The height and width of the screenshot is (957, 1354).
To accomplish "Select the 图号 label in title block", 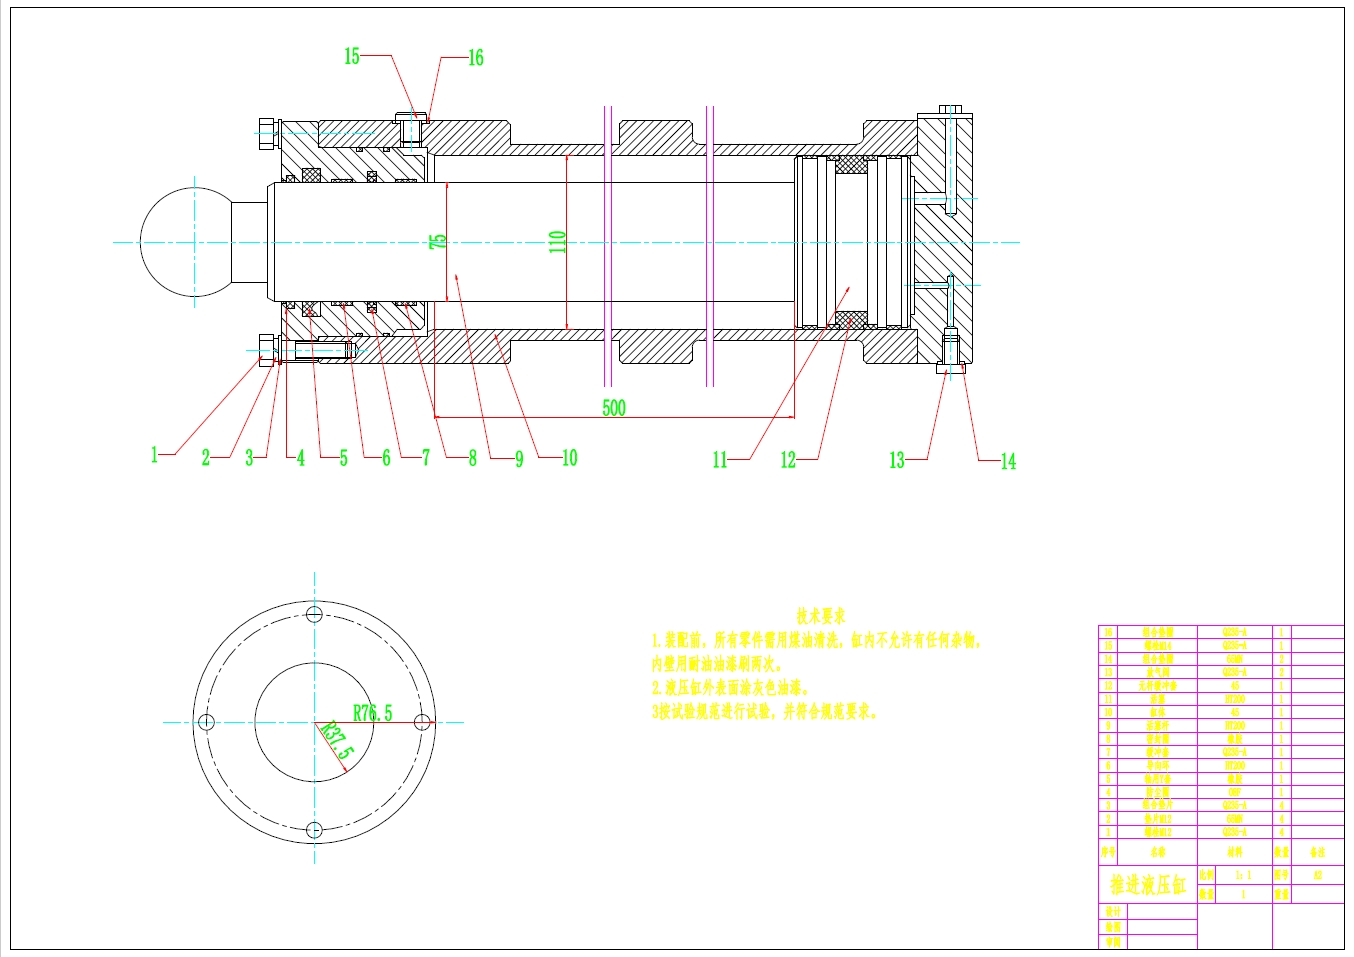I will pos(1282,875).
